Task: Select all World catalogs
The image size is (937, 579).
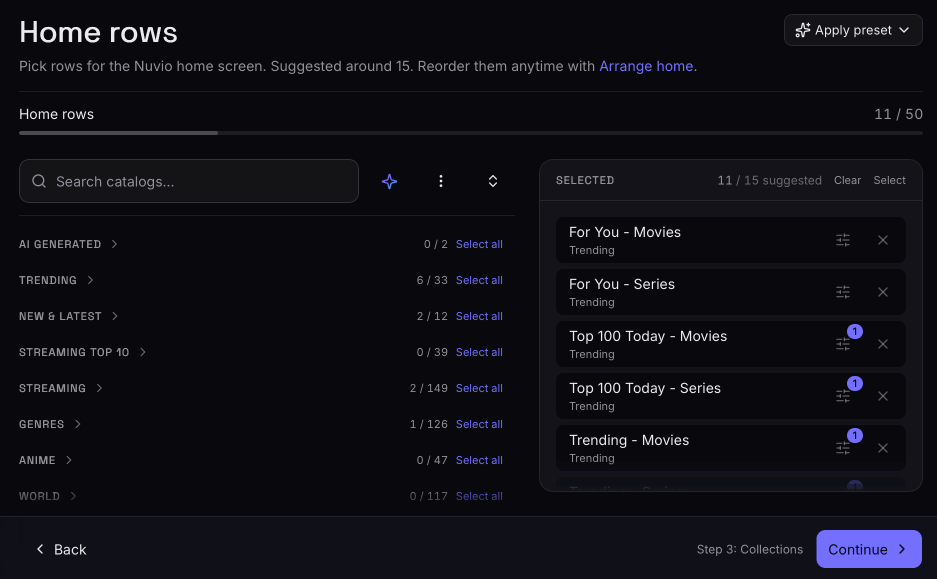Action: [479, 496]
